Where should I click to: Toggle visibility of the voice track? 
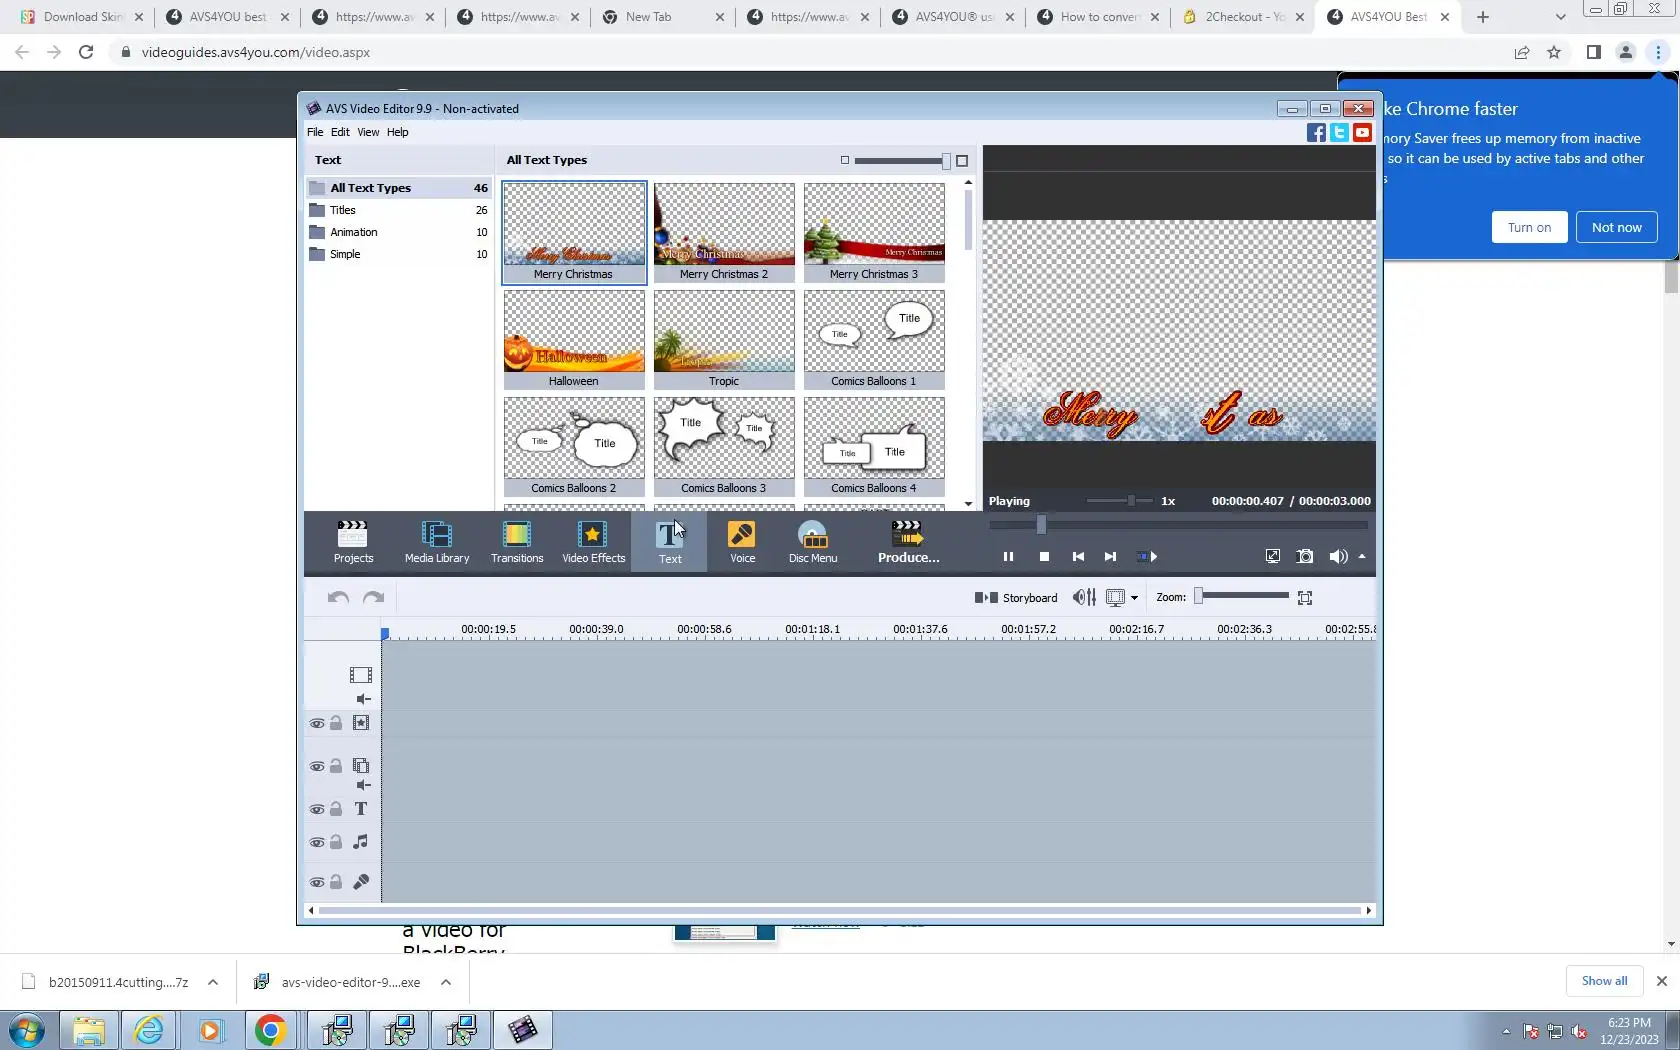pos(317,883)
